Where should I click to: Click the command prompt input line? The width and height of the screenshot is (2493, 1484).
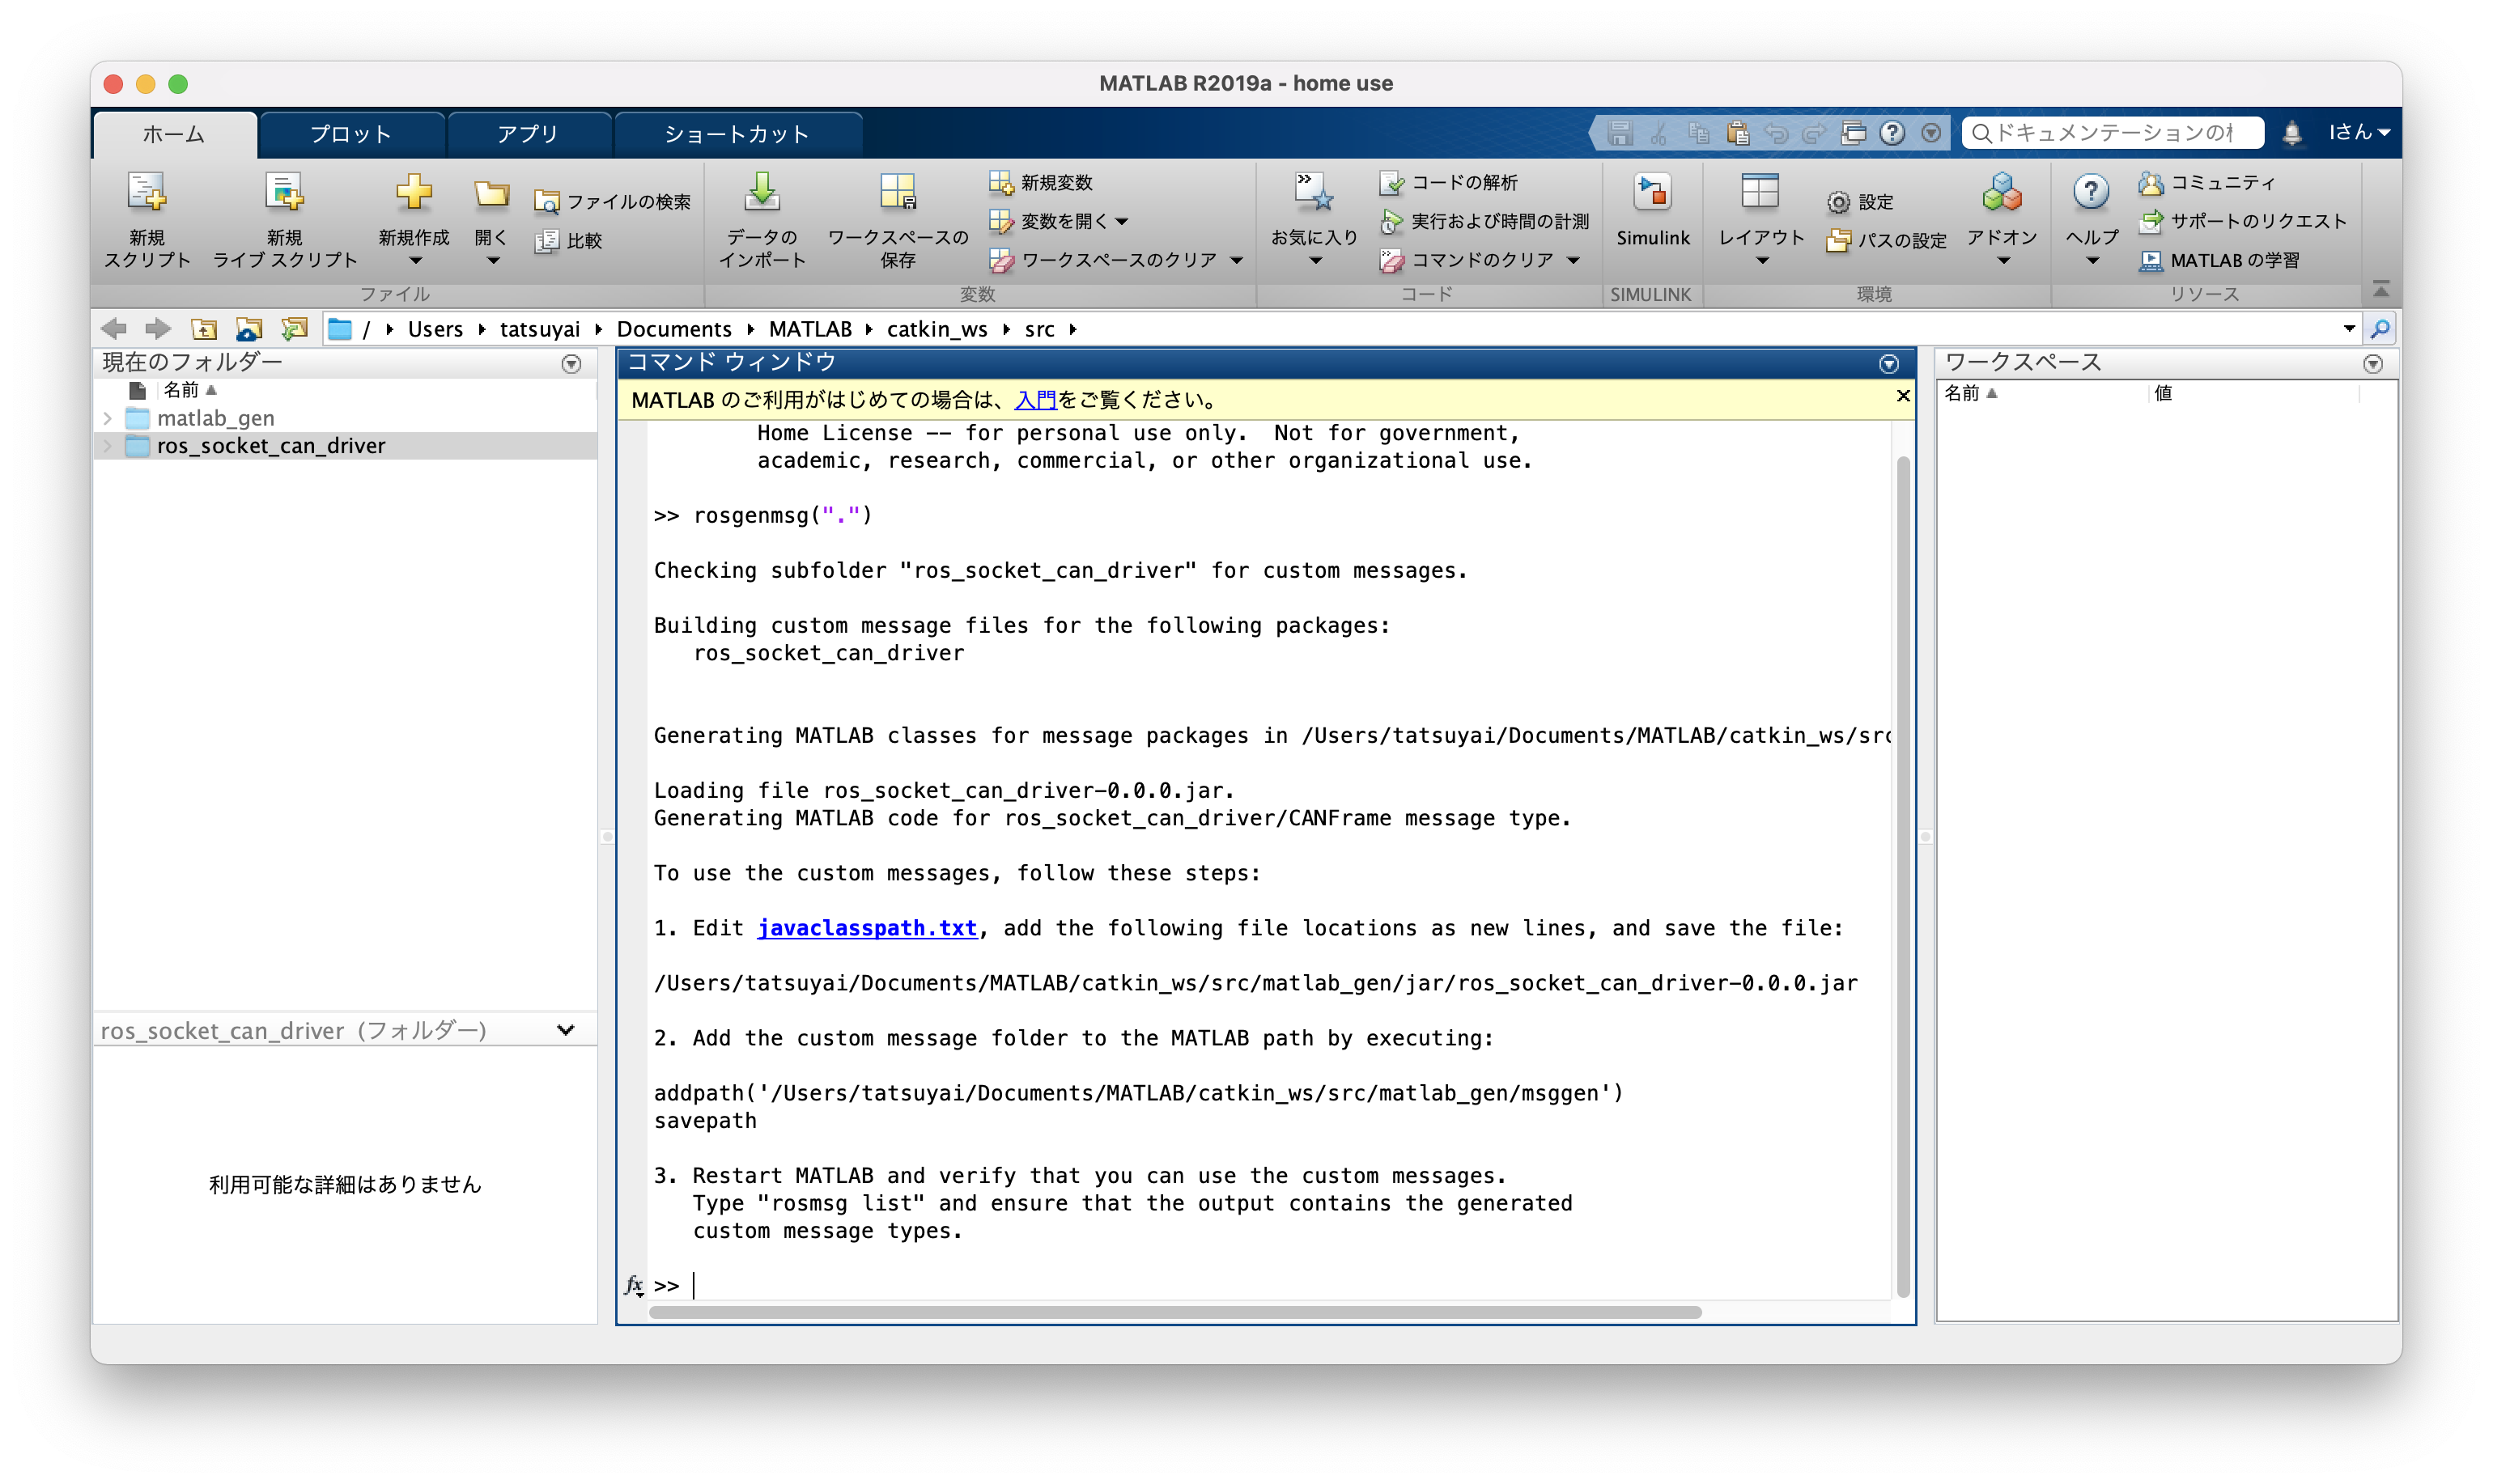(1270, 1285)
